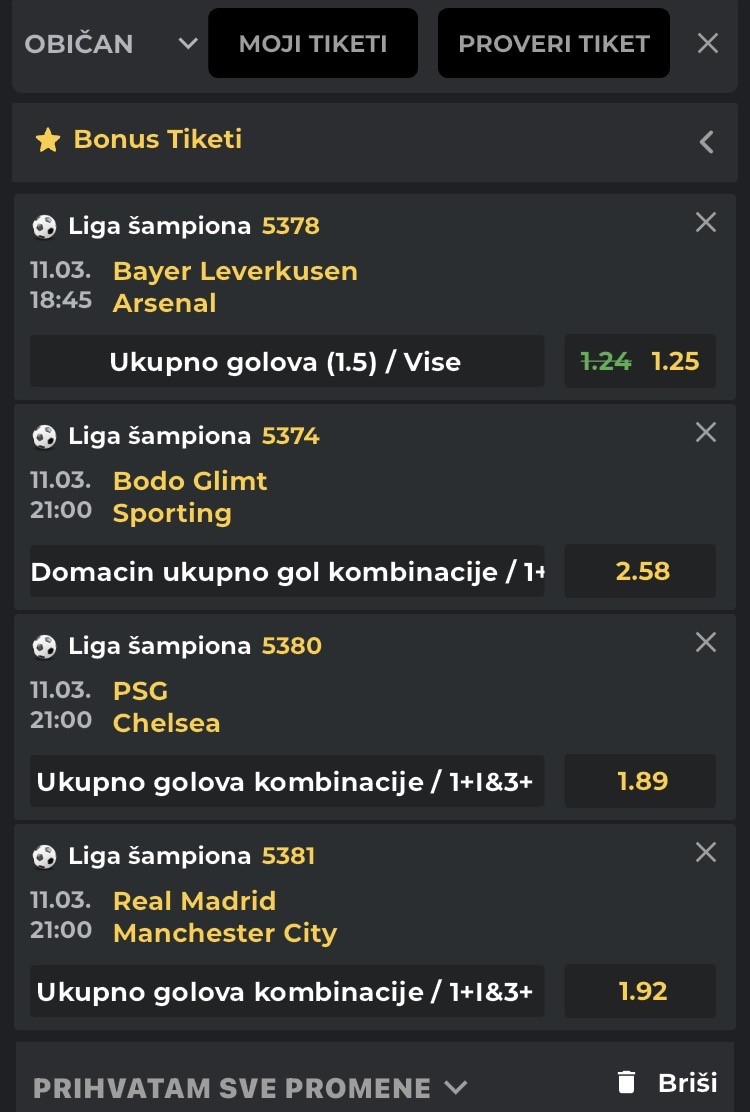The height and width of the screenshot is (1112, 750).
Task: Click the 2.58 odds for Bodo Glimt-Sporting
Action: tap(641, 571)
